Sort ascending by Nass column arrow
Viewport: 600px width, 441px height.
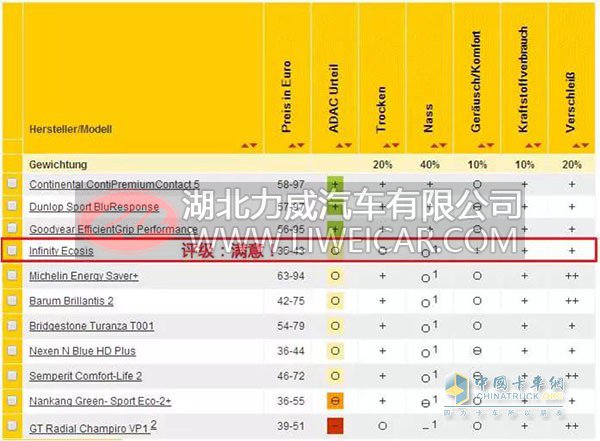pyautogui.click(x=434, y=145)
